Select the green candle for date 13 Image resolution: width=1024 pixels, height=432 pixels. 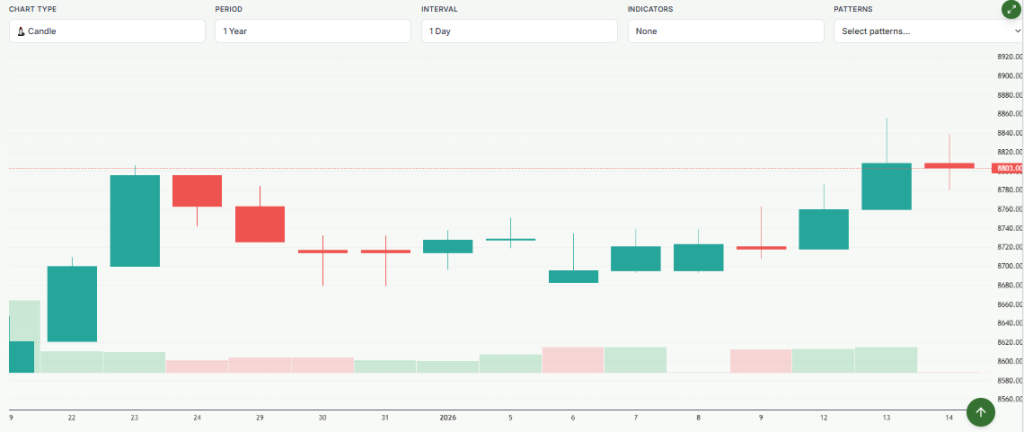(x=886, y=186)
